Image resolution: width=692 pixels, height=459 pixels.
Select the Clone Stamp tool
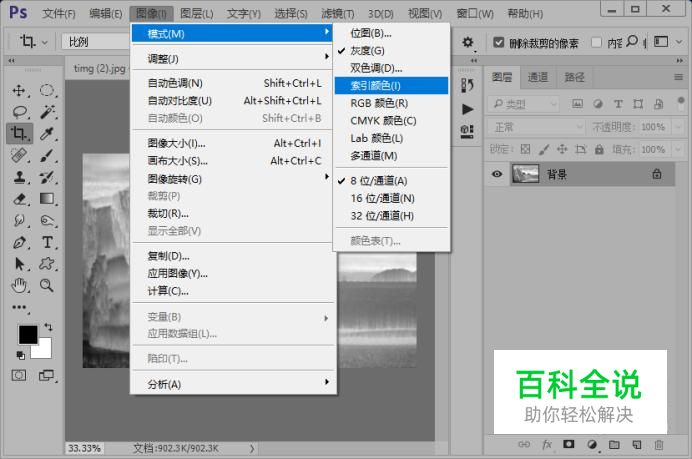click(19, 177)
